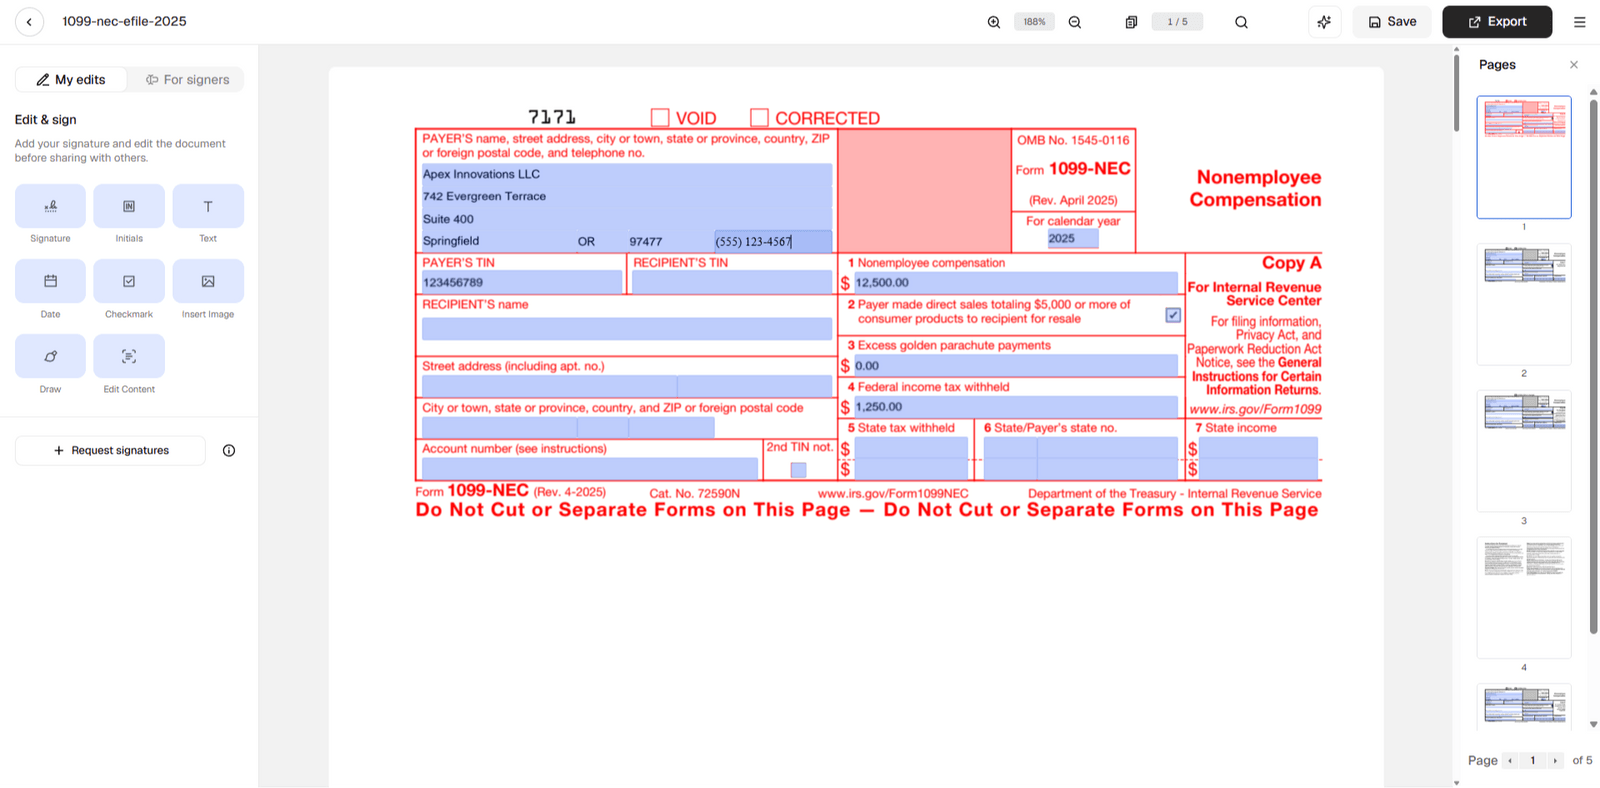The image size is (1600, 788).
Task: Go to the previous page arrow
Action: tap(1510, 761)
